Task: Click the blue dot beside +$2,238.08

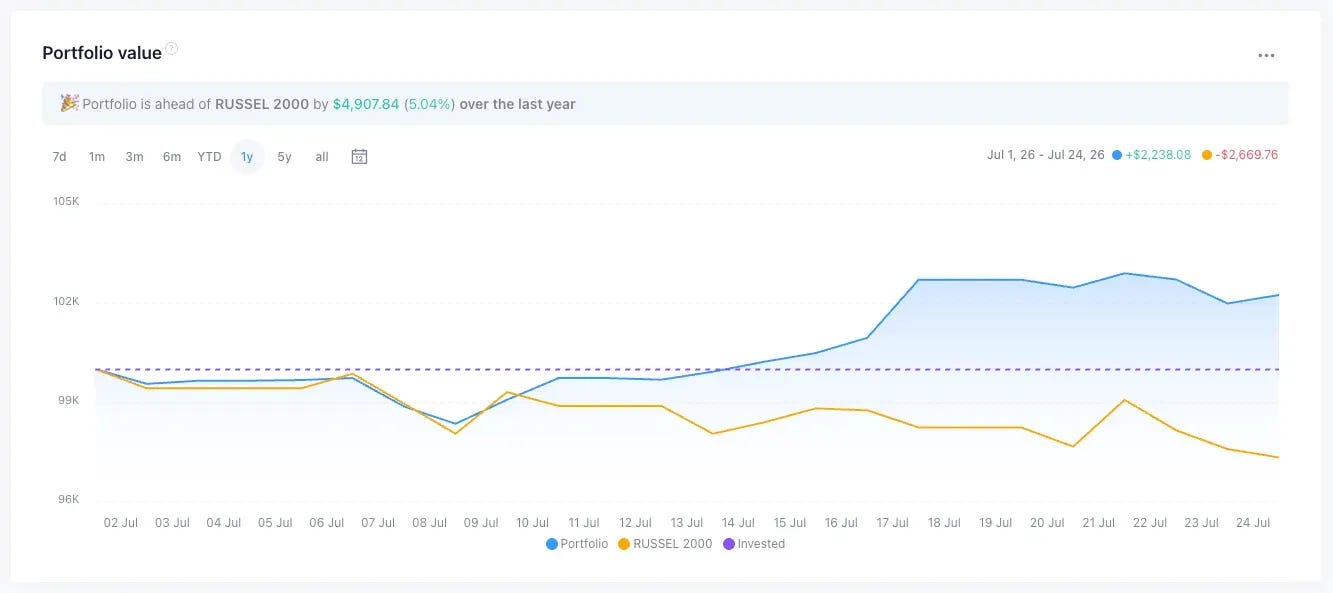Action: (x=1117, y=155)
